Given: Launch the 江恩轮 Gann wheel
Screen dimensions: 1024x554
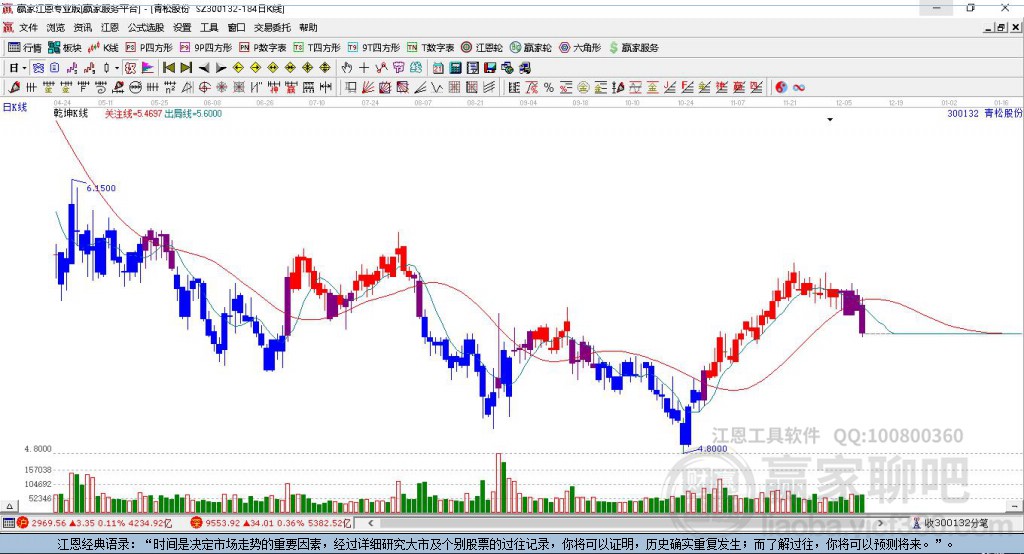Looking at the screenshot, I should coord(482,48).
